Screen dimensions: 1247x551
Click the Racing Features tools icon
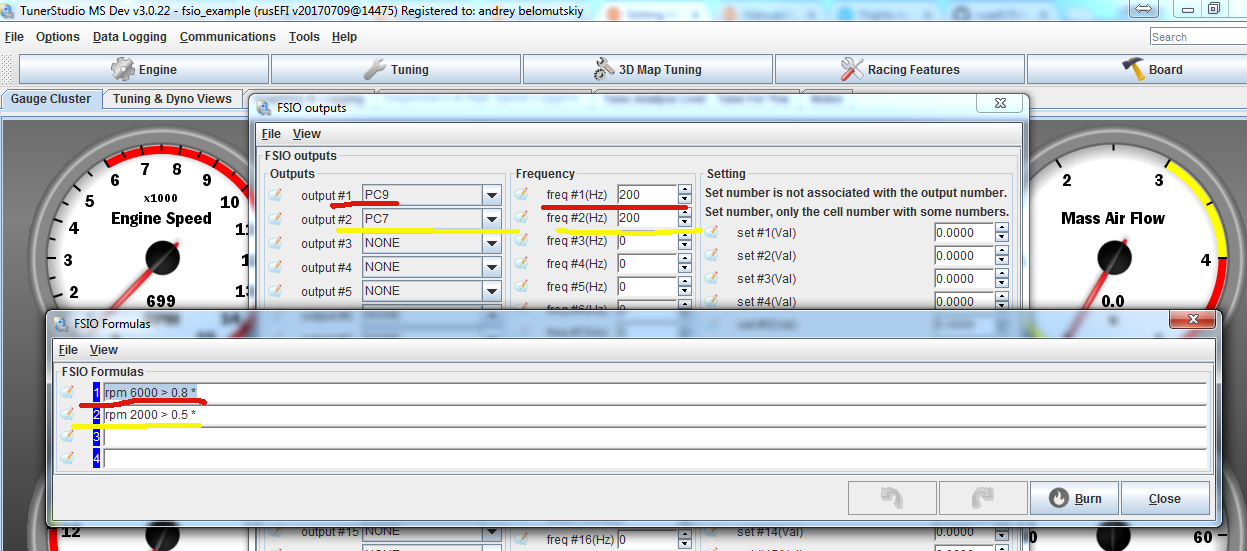click(x=852, y=69)
